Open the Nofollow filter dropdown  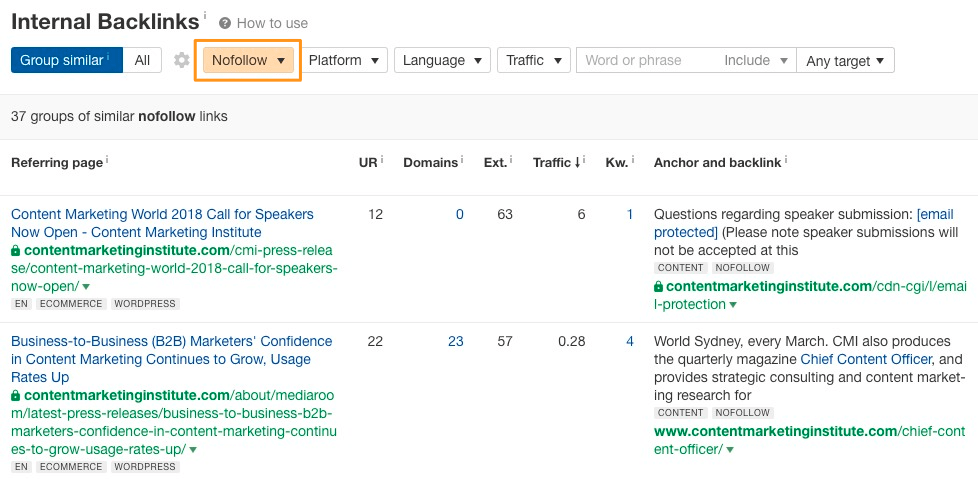click(x=248, y=60)
